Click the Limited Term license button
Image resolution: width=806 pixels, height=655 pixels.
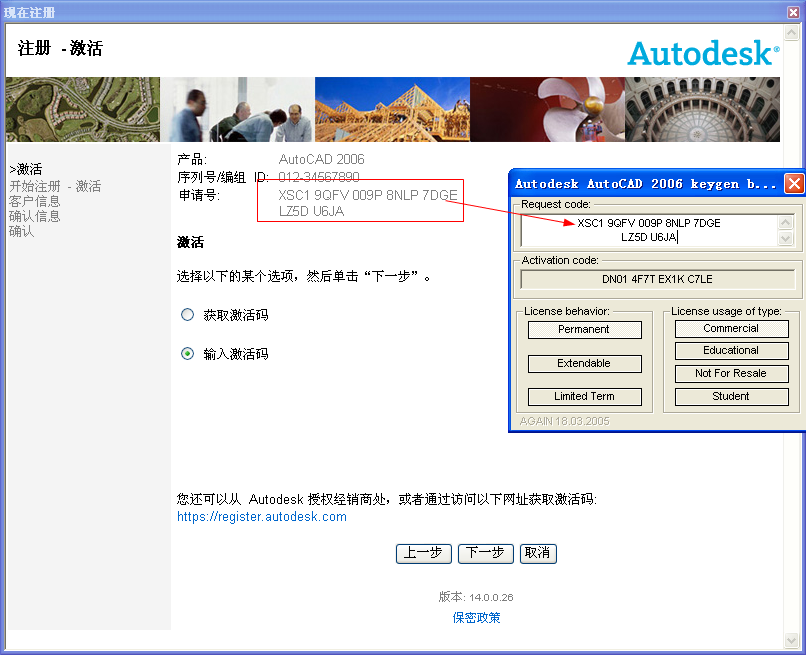(x=584, y=396)
